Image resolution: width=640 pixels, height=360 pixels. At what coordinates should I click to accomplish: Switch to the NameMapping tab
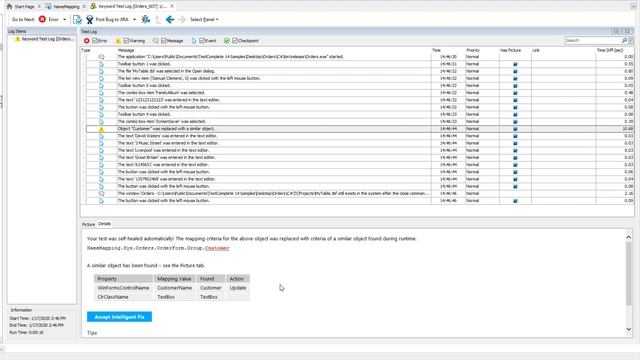[66, 7]
